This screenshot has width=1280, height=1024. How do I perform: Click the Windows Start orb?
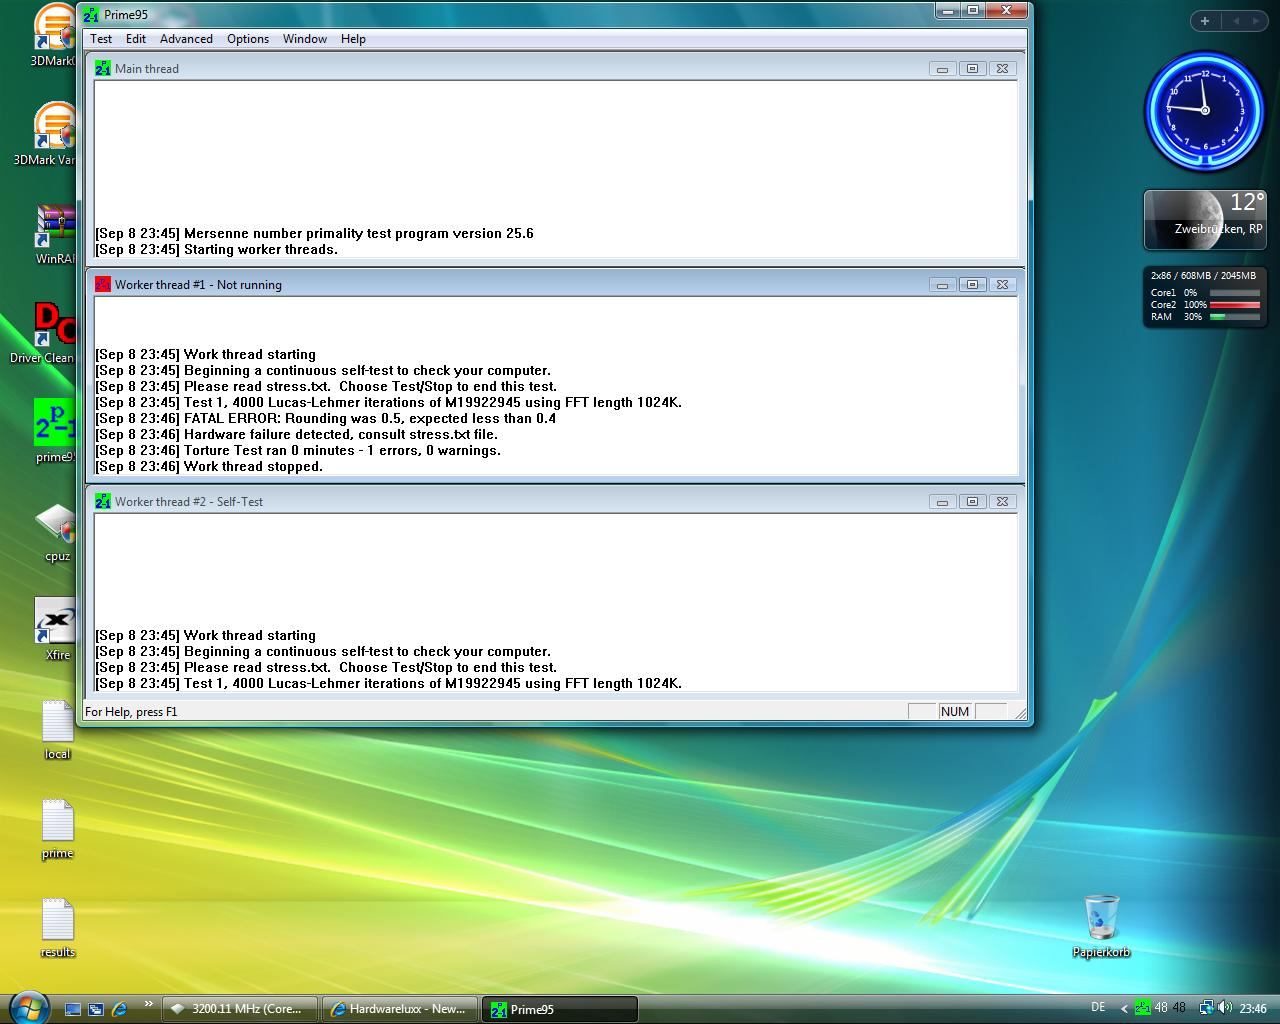[x=28, y=1006]
